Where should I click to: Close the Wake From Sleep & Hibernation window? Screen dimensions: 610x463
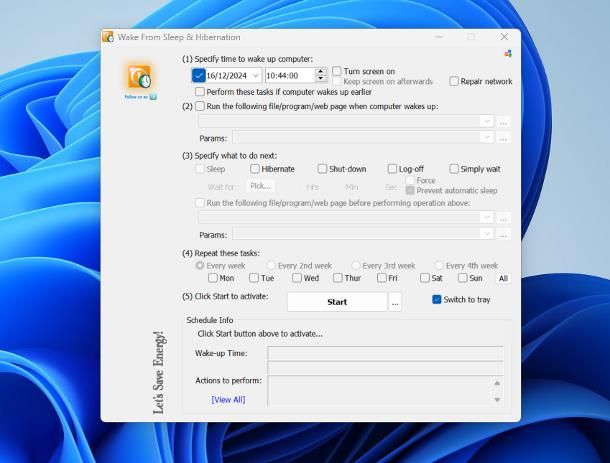tap(504, 37)
